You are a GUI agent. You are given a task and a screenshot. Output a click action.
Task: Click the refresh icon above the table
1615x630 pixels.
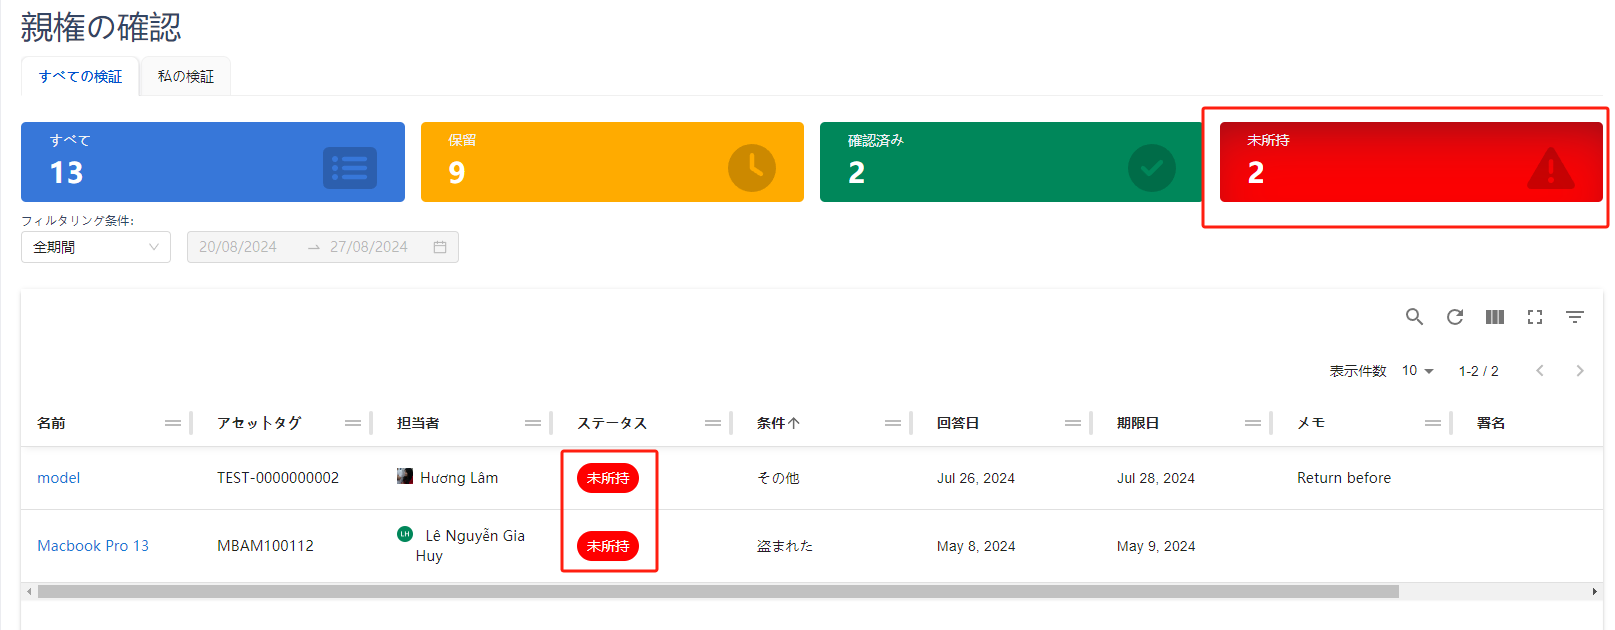[1455, 317]
